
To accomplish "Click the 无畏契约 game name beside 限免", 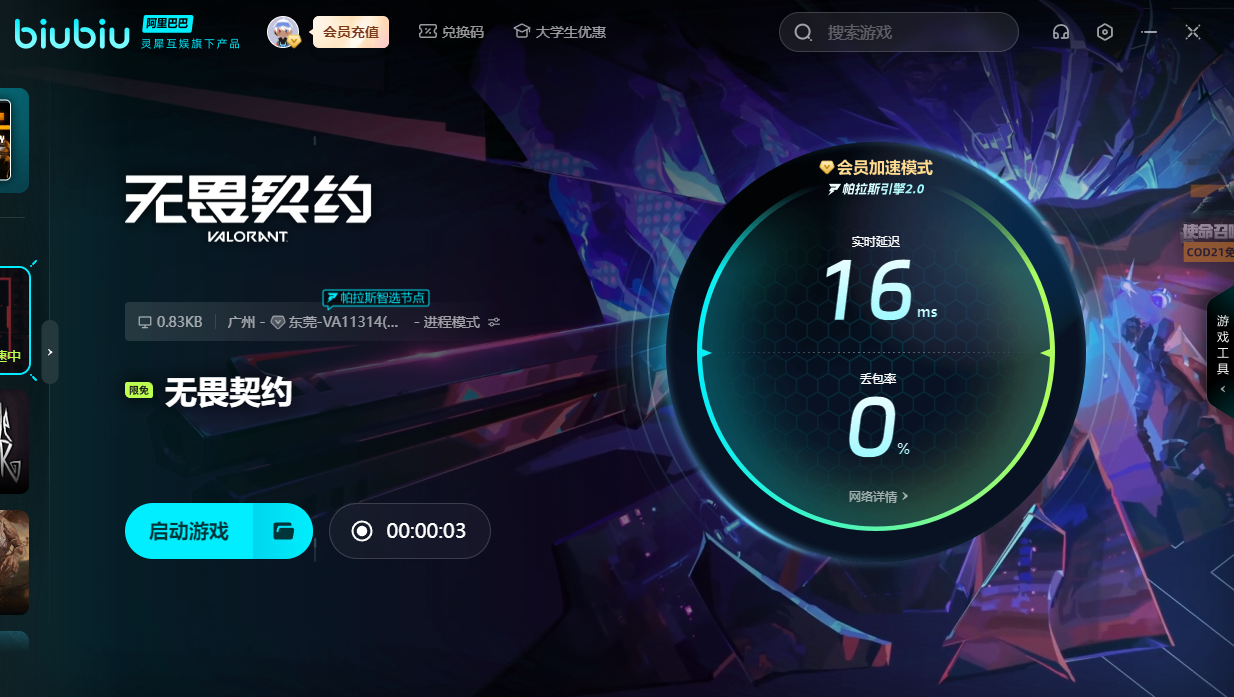I will click(228, 392).
